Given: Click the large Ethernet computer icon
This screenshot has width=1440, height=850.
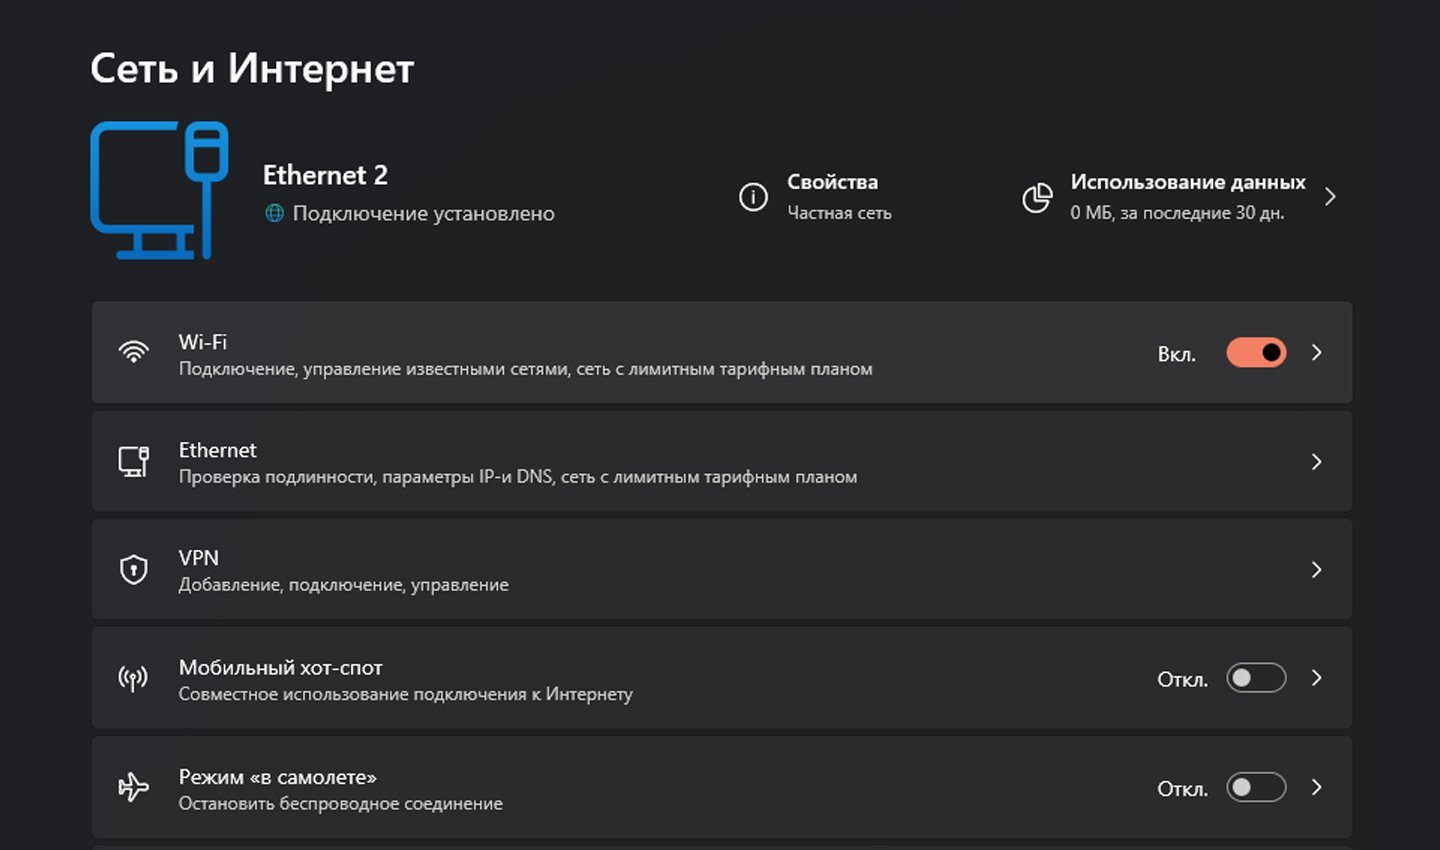Looking at the screenshot, I should [x=159, y=190].
